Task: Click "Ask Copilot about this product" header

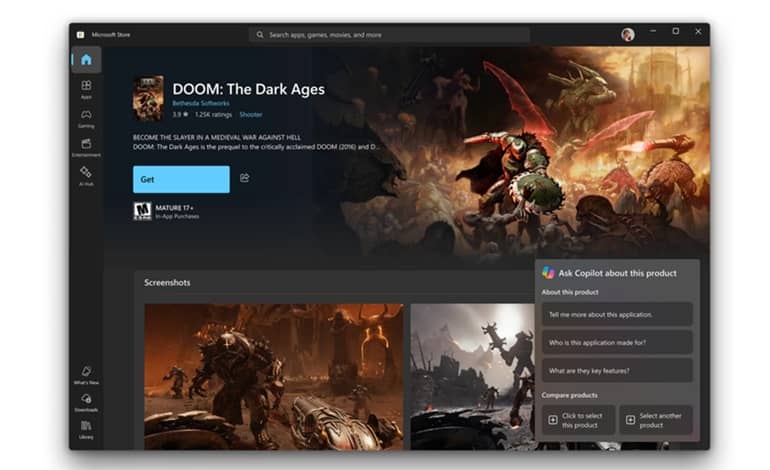Action: pos(617,273)
